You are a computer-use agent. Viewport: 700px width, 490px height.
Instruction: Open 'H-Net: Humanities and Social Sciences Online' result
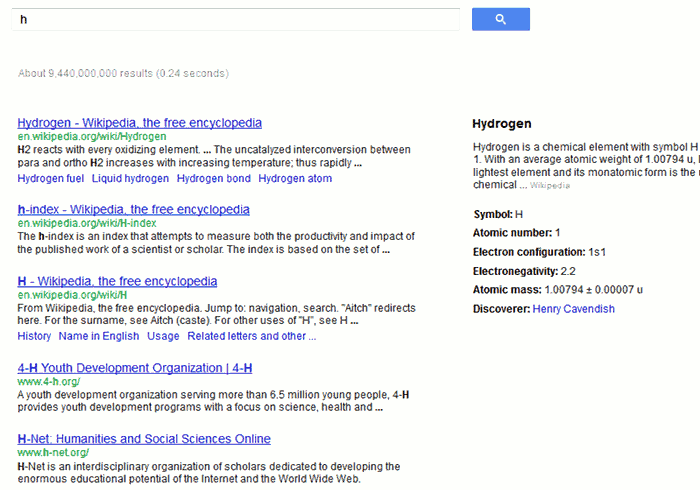[144, 439]
